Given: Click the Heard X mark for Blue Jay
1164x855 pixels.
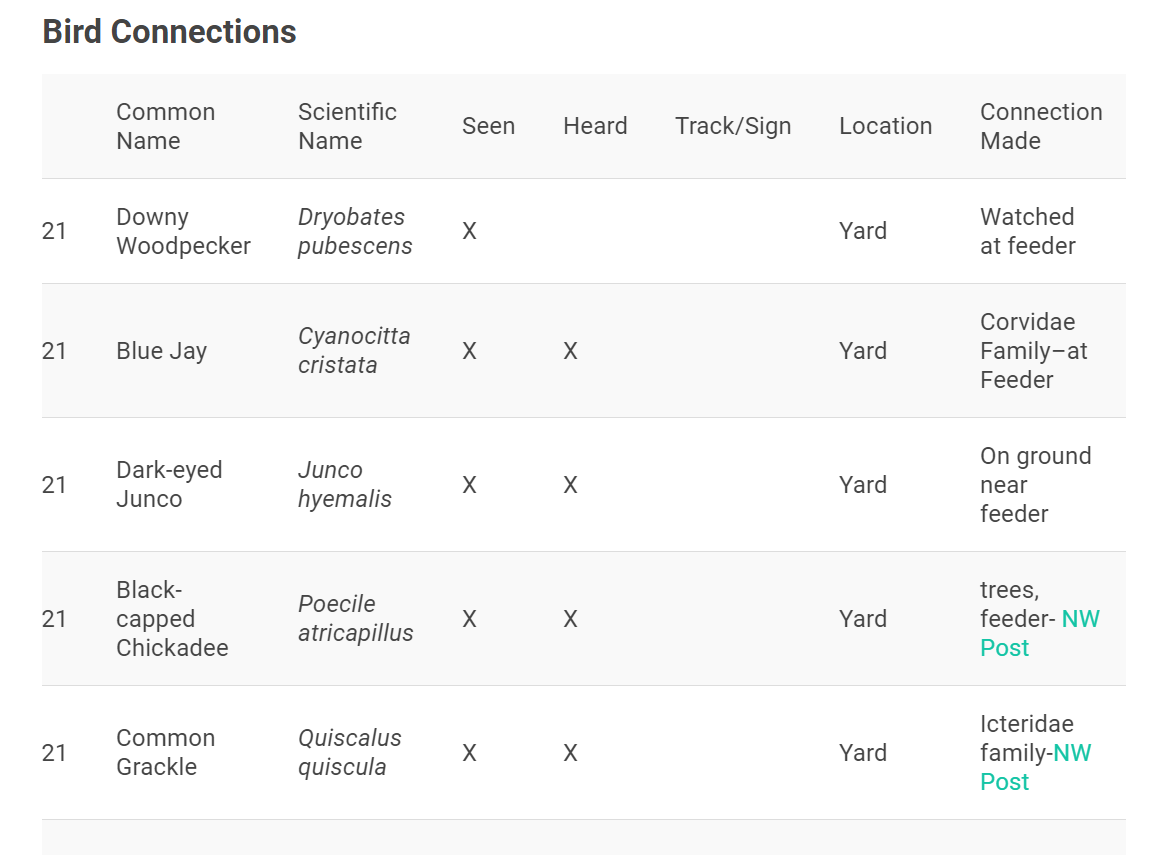Looking at the screenshot, I should point(570,352).
